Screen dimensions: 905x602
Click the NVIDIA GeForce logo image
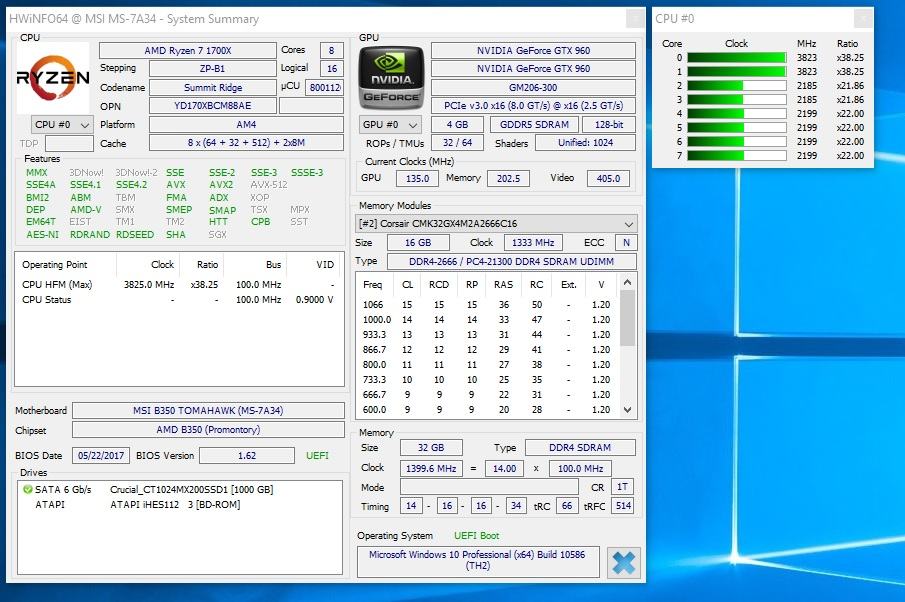pyautogui.click(x=391, y=78)
